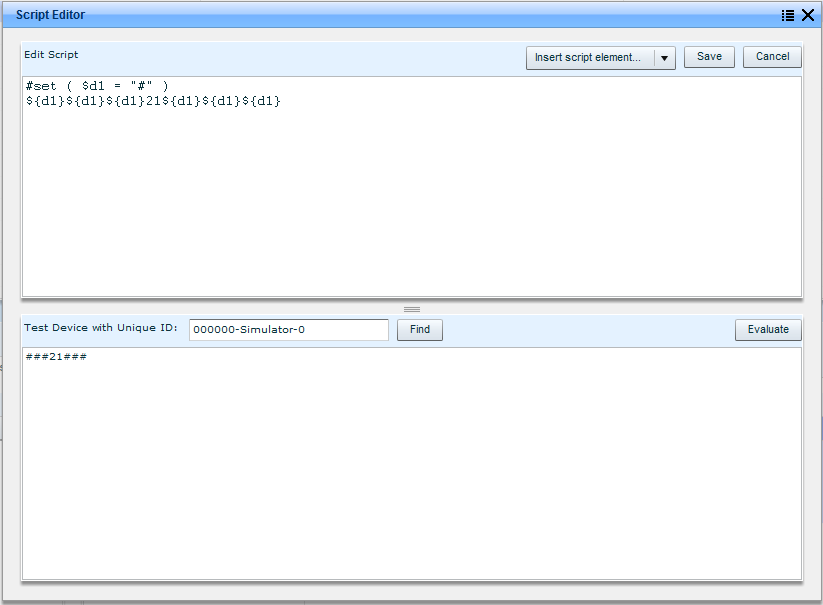The height and width of the screenshot is (605, 823).
Task: Place cursor at 21 in second script line
Action: point(154,101)
